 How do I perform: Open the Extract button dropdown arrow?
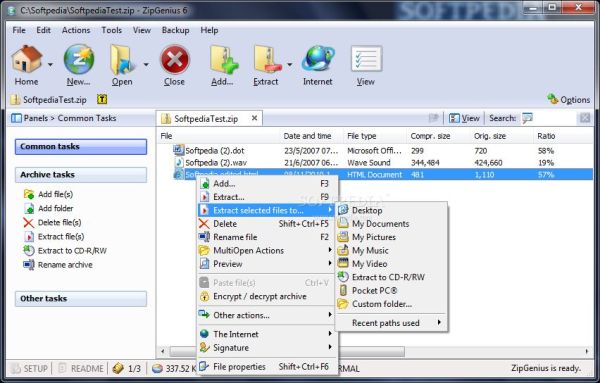point(290,65)
